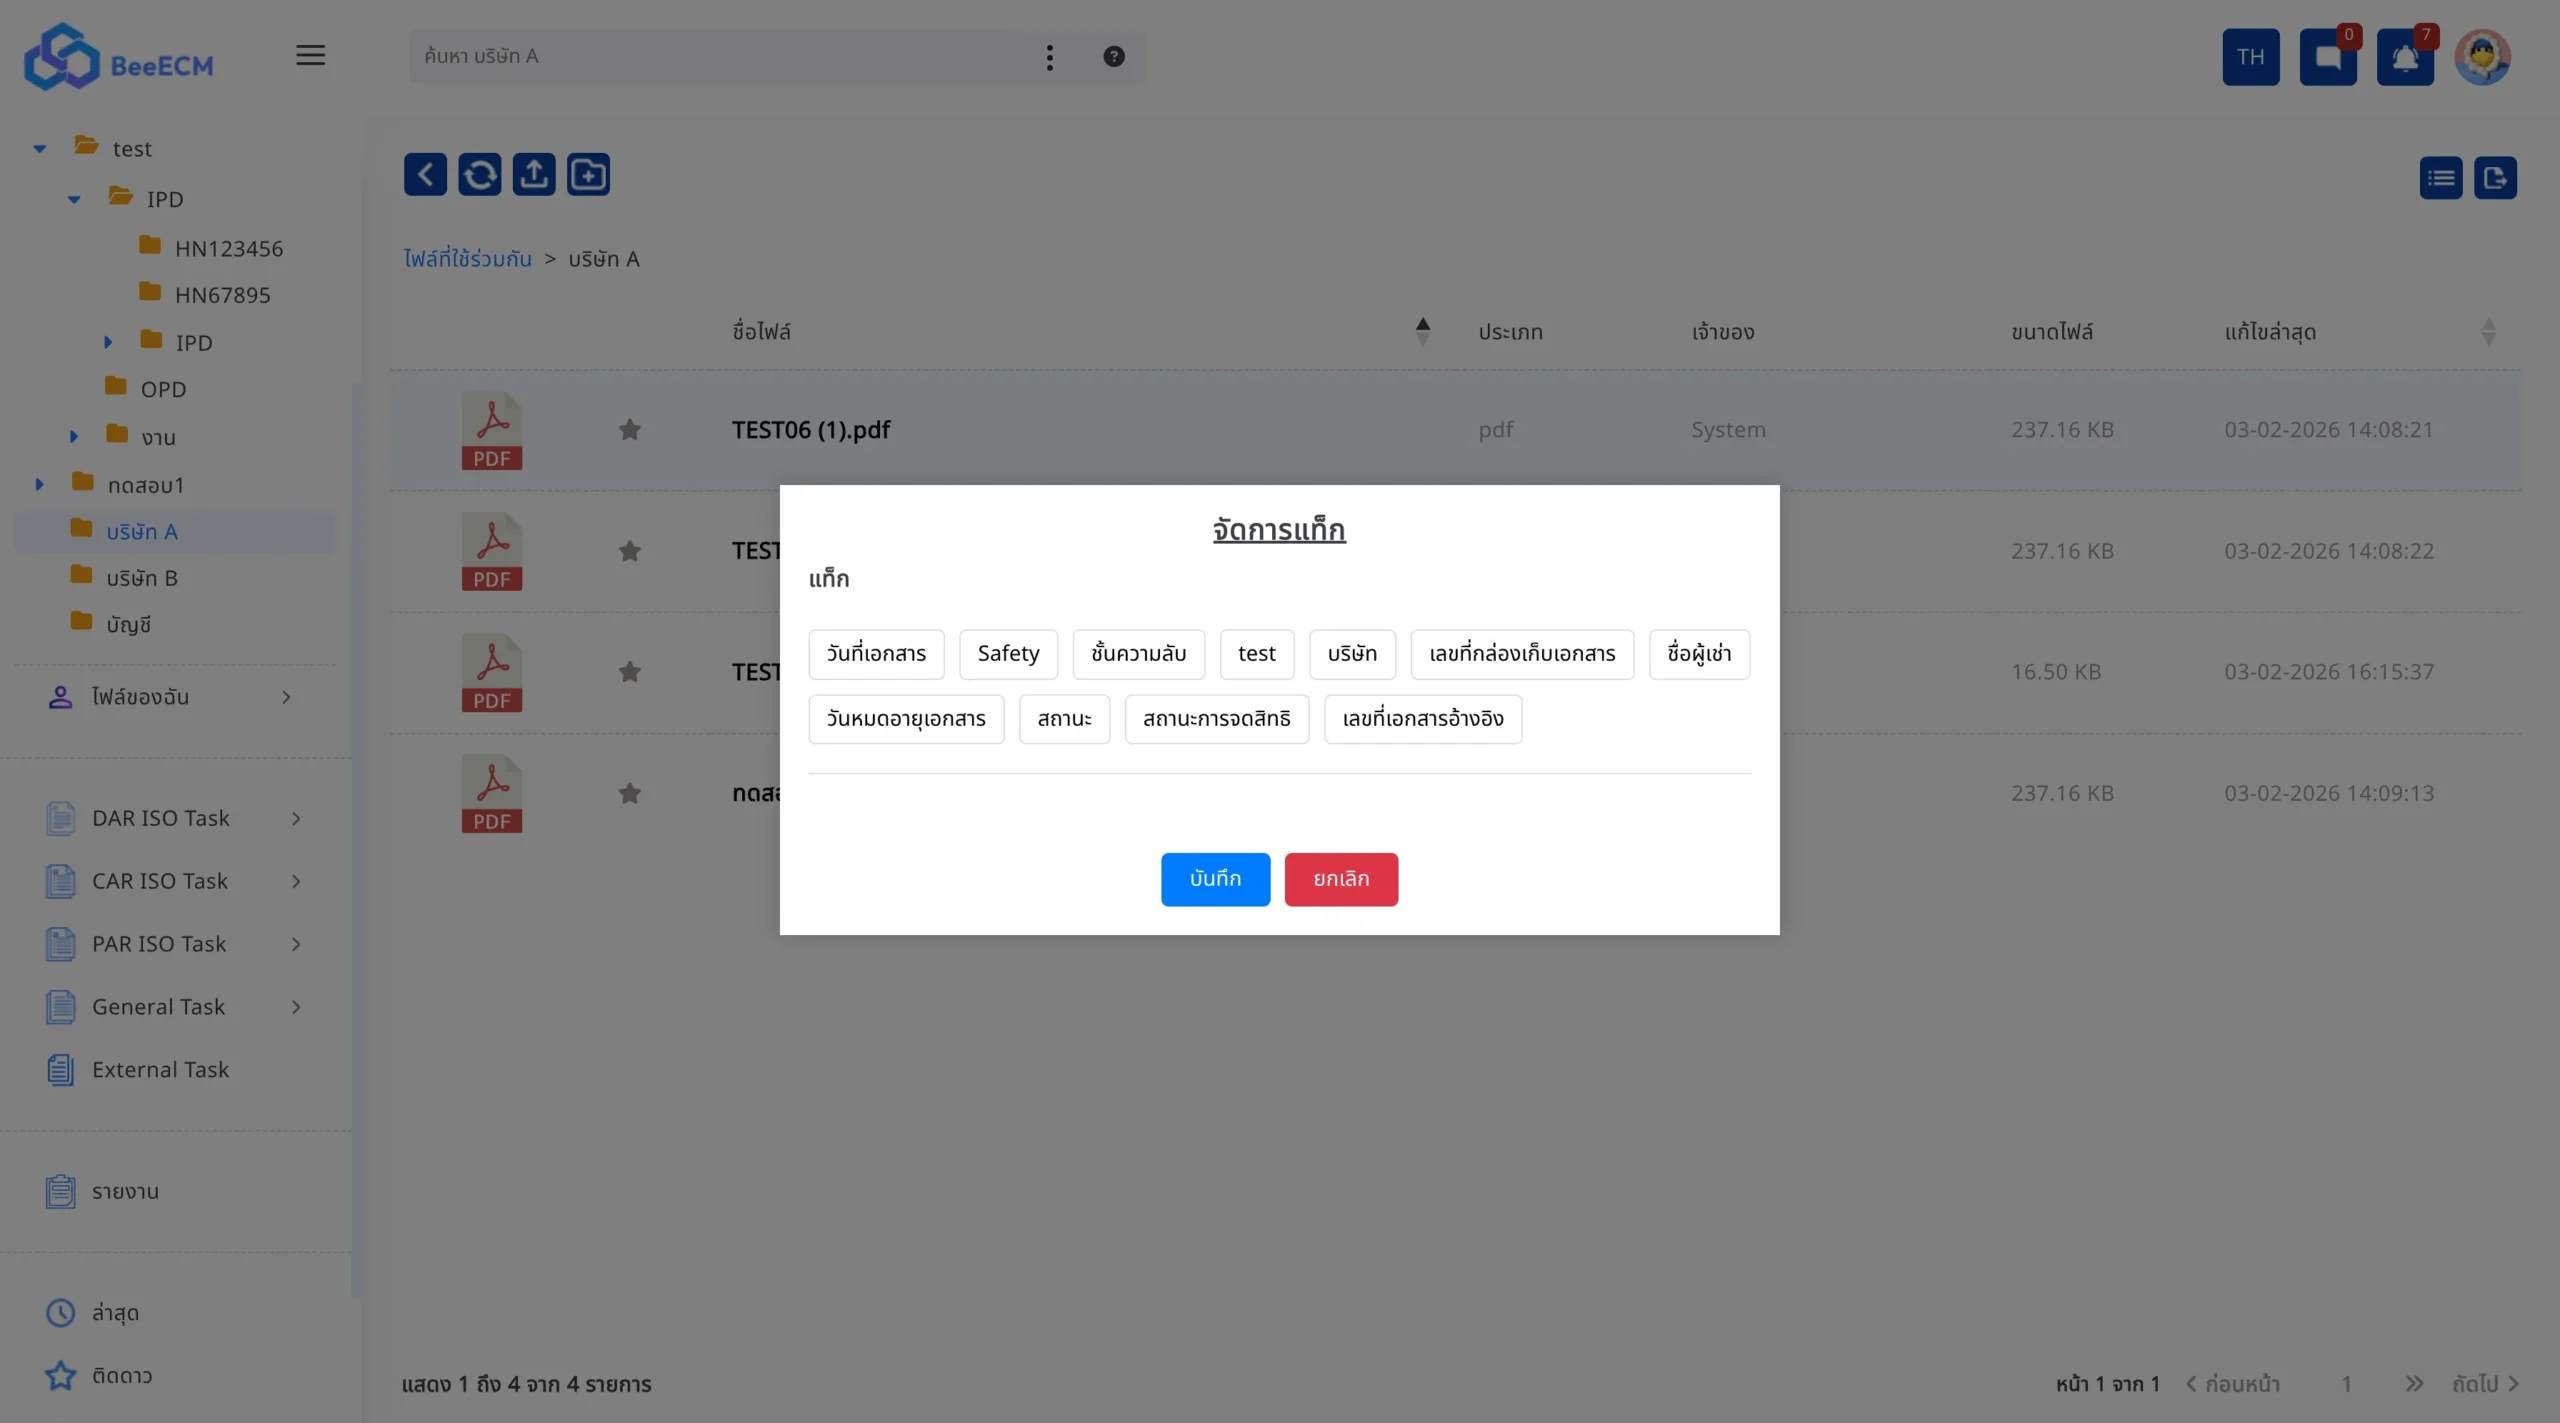Click the blue บันทึก save button
This screenshot has height=1423, width=2560.
(x=1214, y=879)
